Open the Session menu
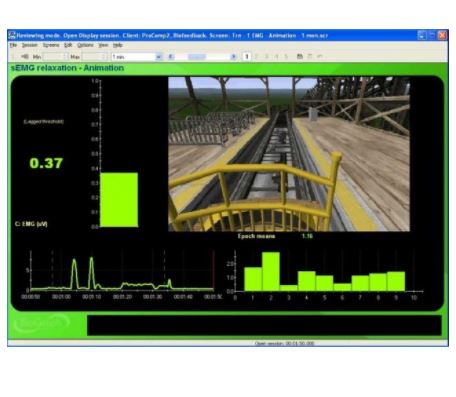The image size is (456, 397). pyautogui.click(x=30, y=45)
